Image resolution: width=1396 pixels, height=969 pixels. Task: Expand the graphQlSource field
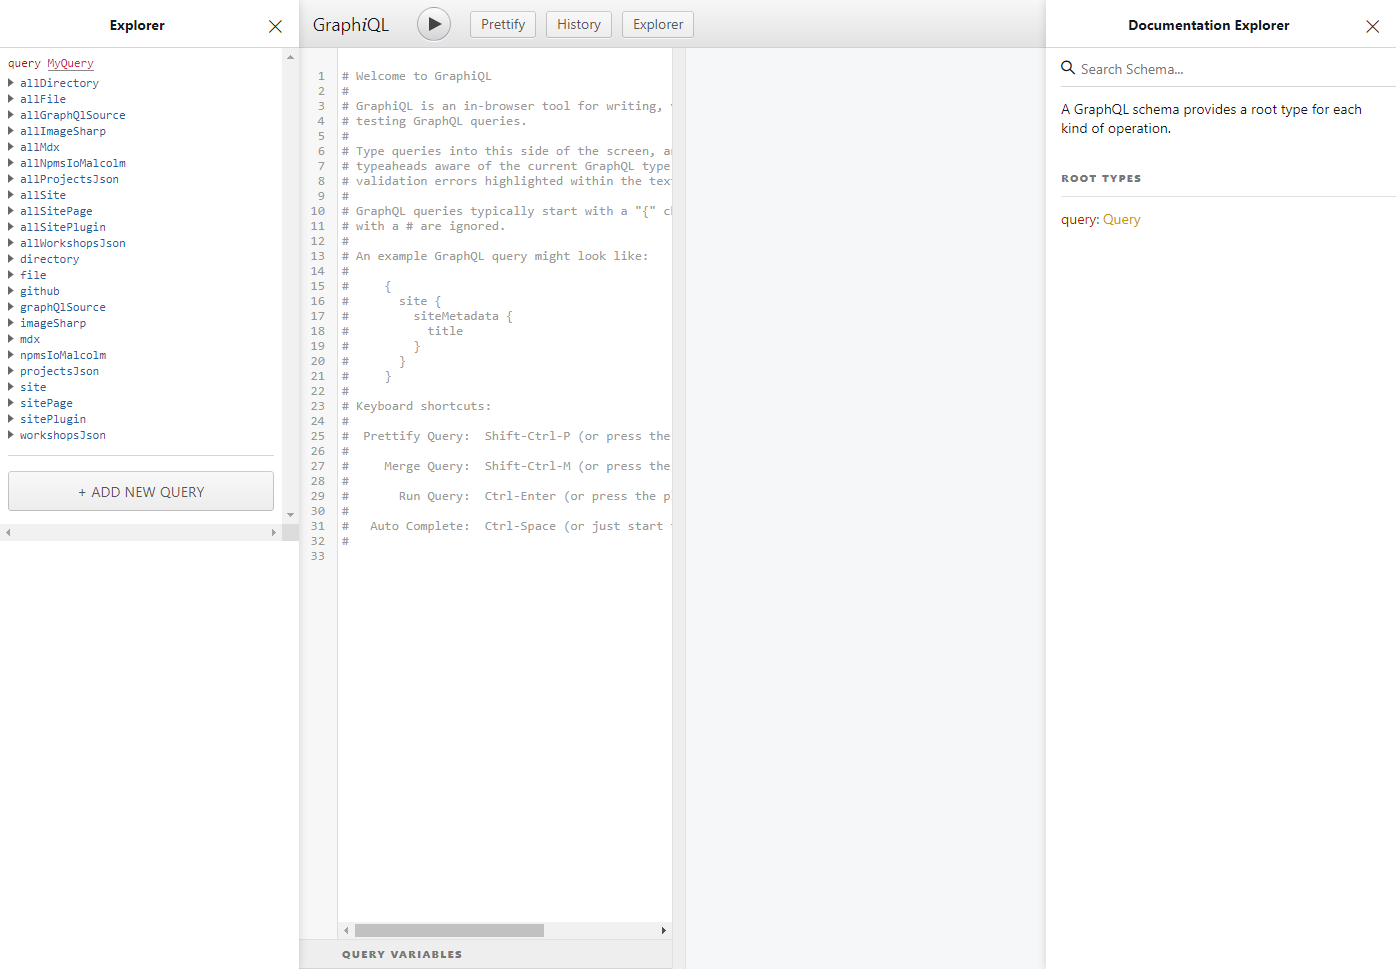tap(56, 307)
